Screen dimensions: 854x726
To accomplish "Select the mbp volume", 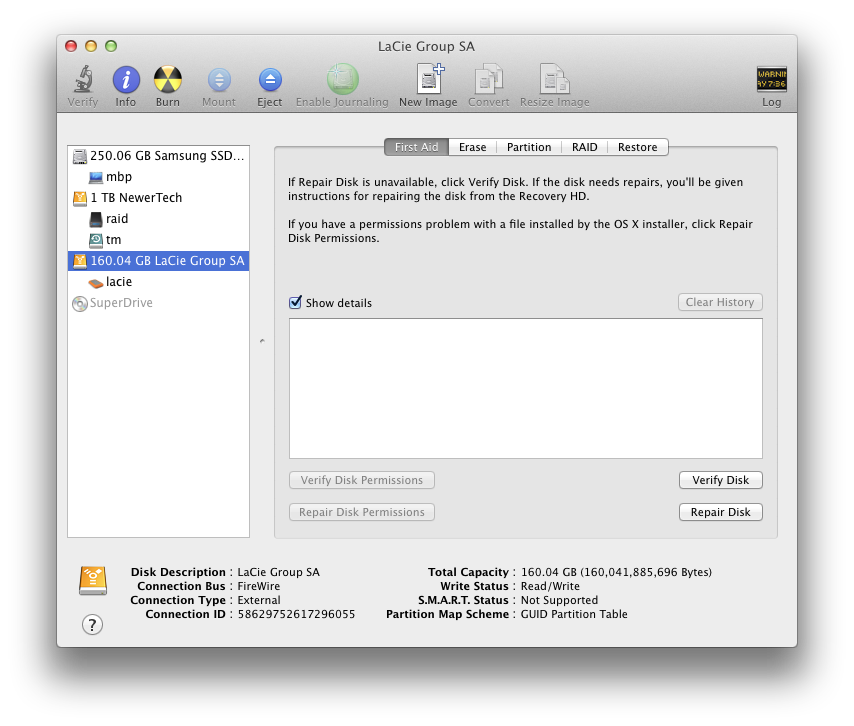I will (x=158, y=177).
